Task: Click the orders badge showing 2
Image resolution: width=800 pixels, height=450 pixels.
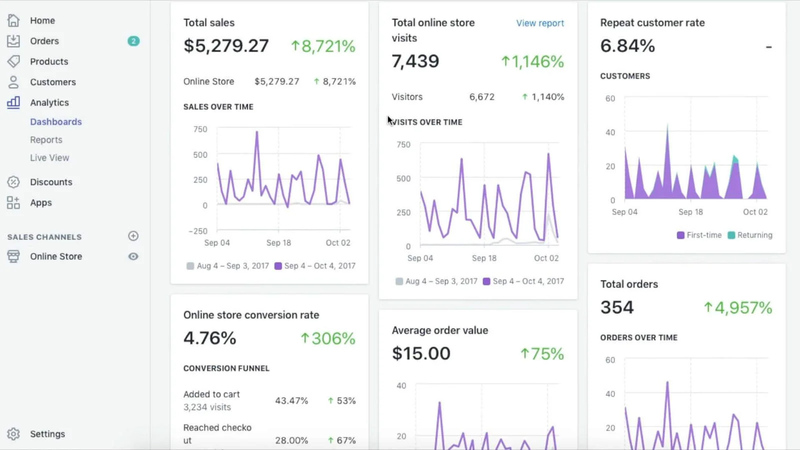Action: [x=133, y=41]
